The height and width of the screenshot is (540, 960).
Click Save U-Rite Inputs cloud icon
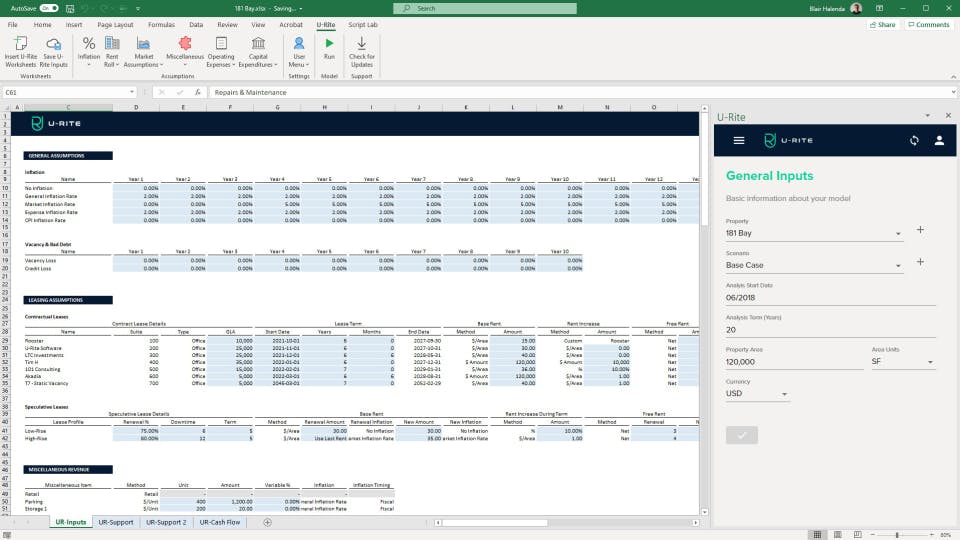click(53, 44)
